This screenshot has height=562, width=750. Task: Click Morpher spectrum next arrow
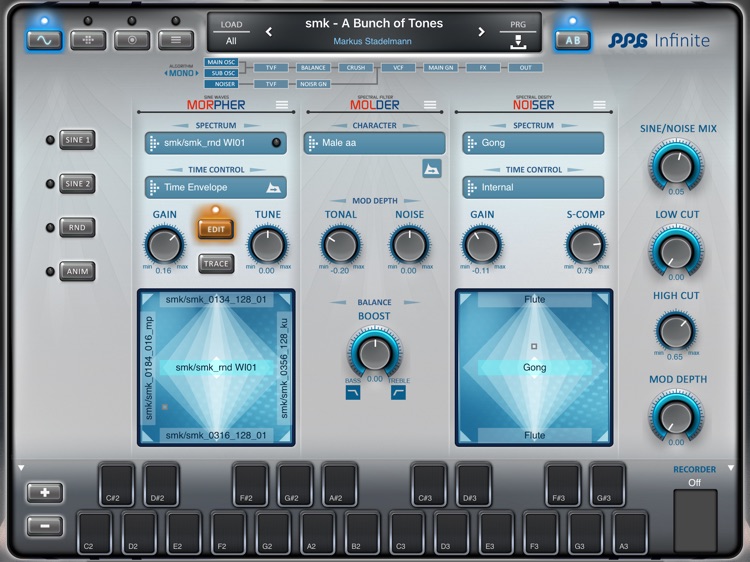(252, 126)
